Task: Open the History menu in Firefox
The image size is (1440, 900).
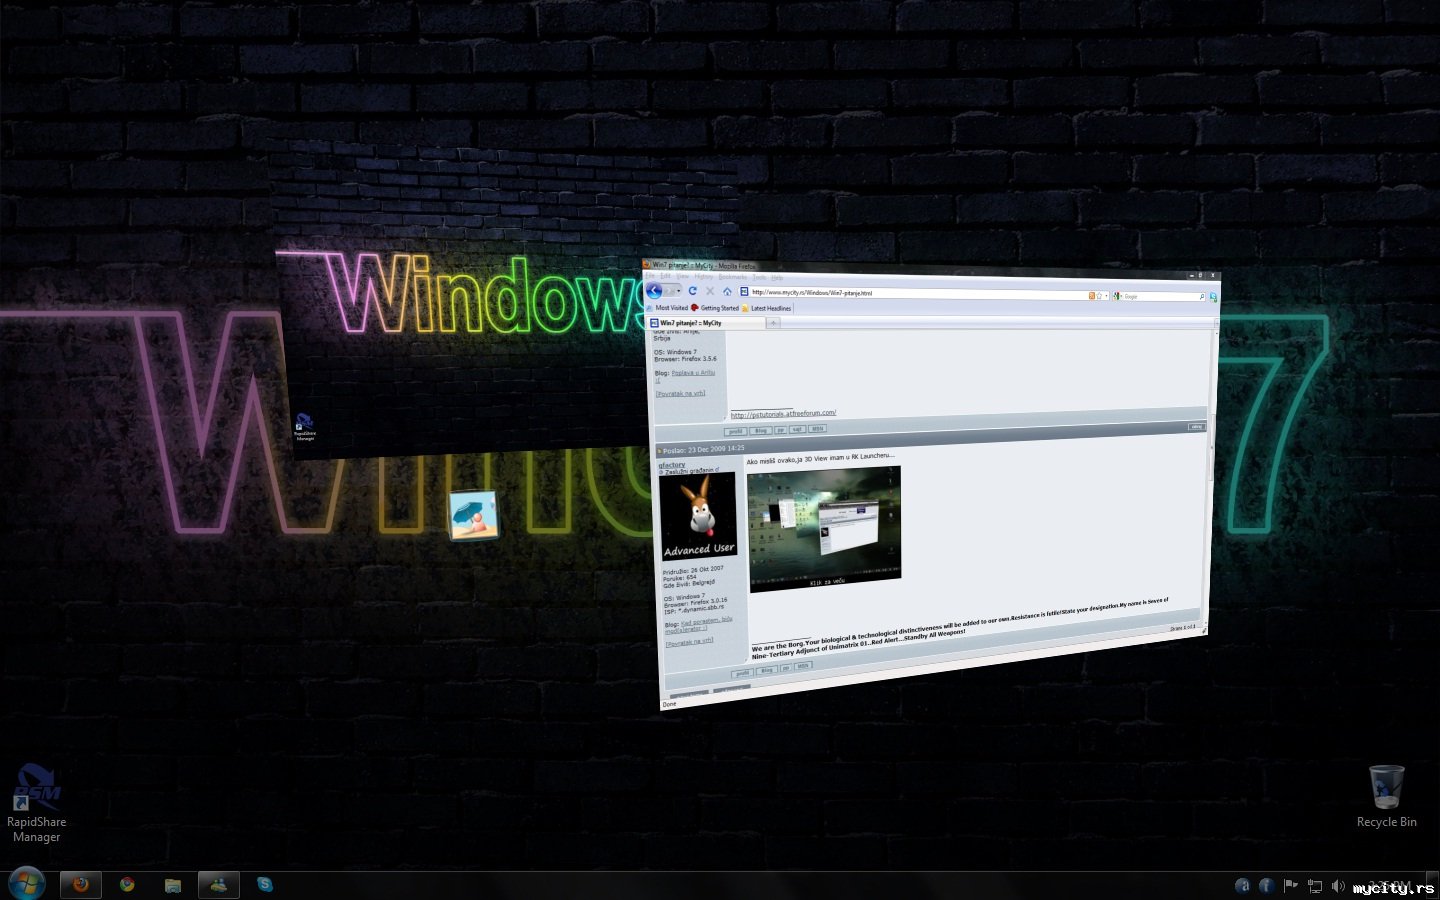Action: [704, 276]
